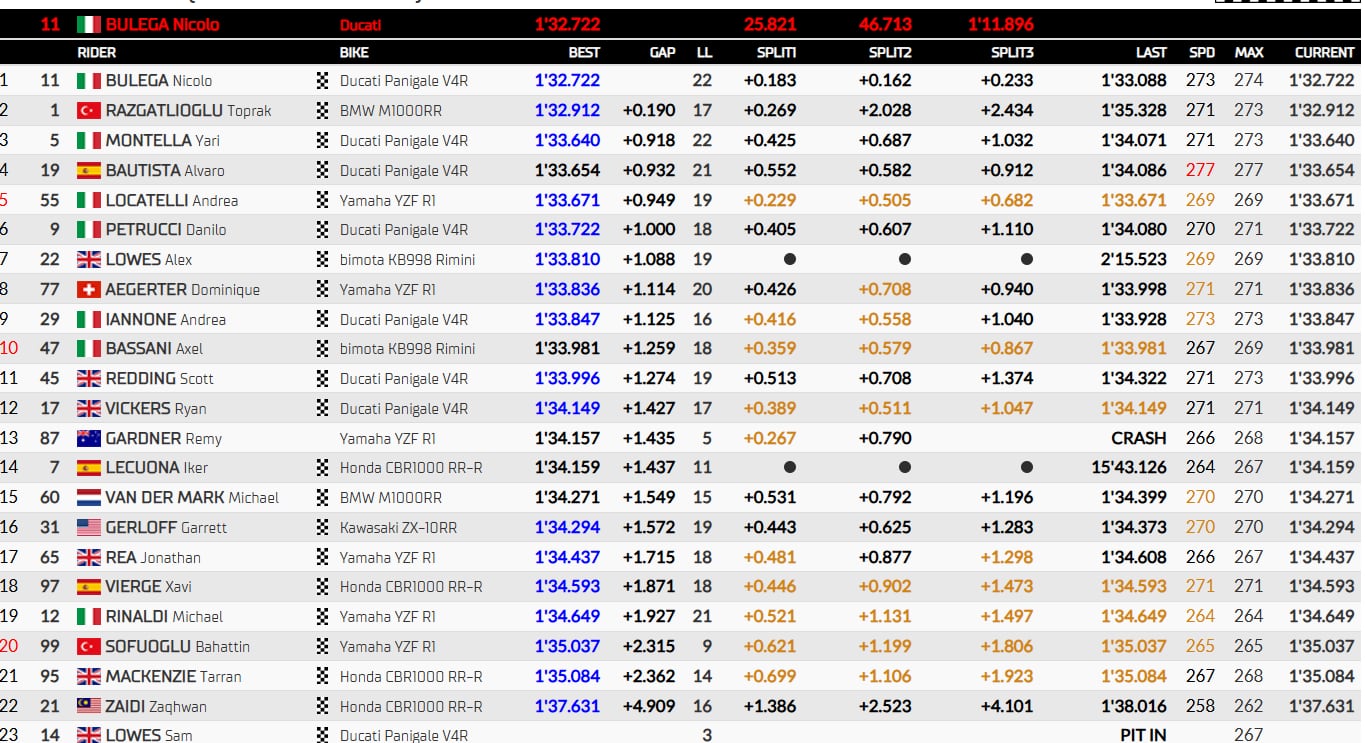Click the Australian flag beside GARDNER Remy
Screen dimensions: 1365x743
[89, 438]
